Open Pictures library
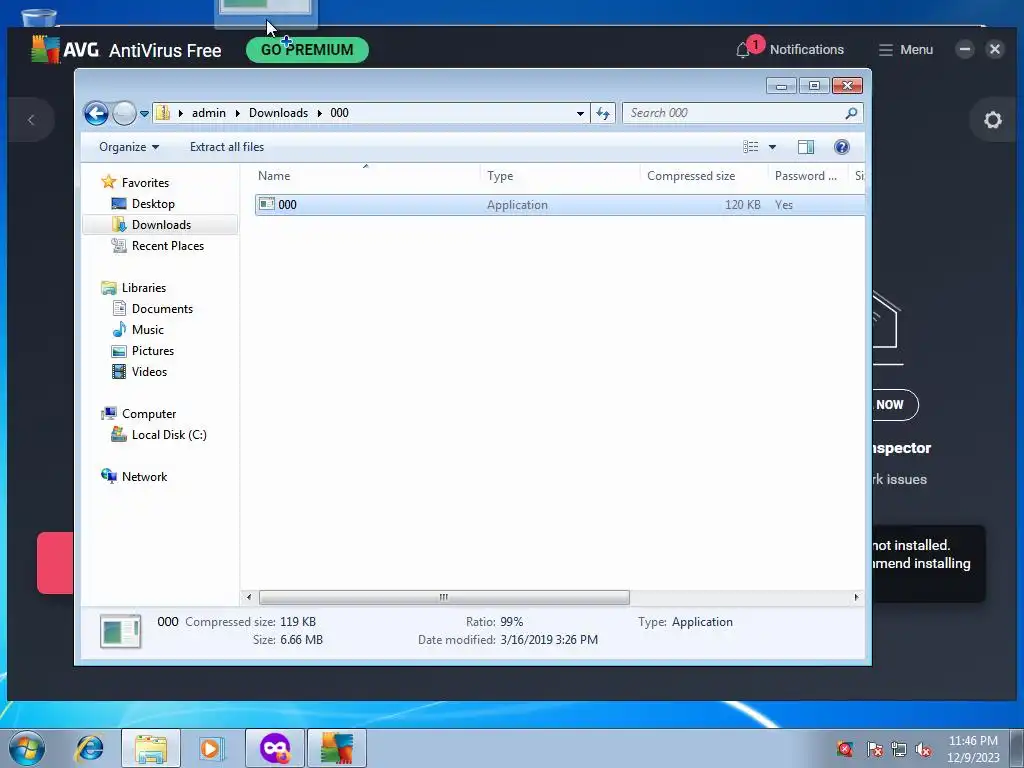The image size is (1024, 768). pyautogui.click(x=153, y=351)
